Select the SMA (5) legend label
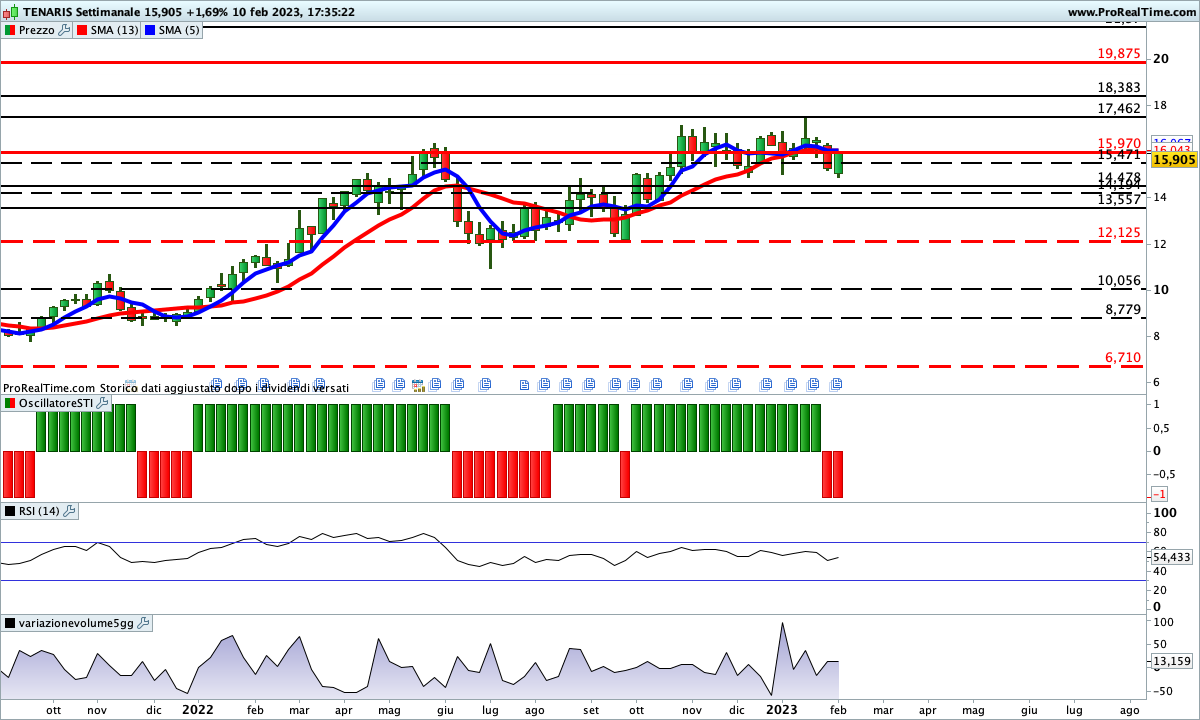Viewport: 1200px width, 720px height. [181, 30]
